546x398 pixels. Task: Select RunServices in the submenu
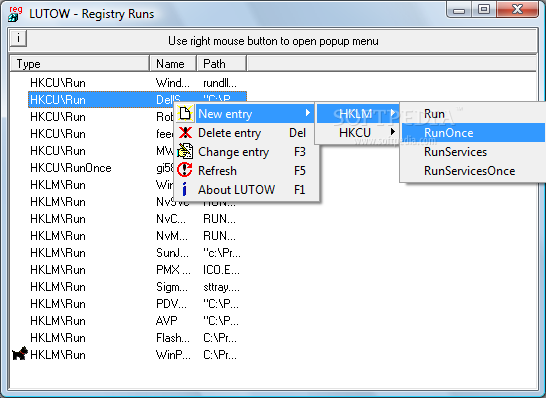click(473, 152)
